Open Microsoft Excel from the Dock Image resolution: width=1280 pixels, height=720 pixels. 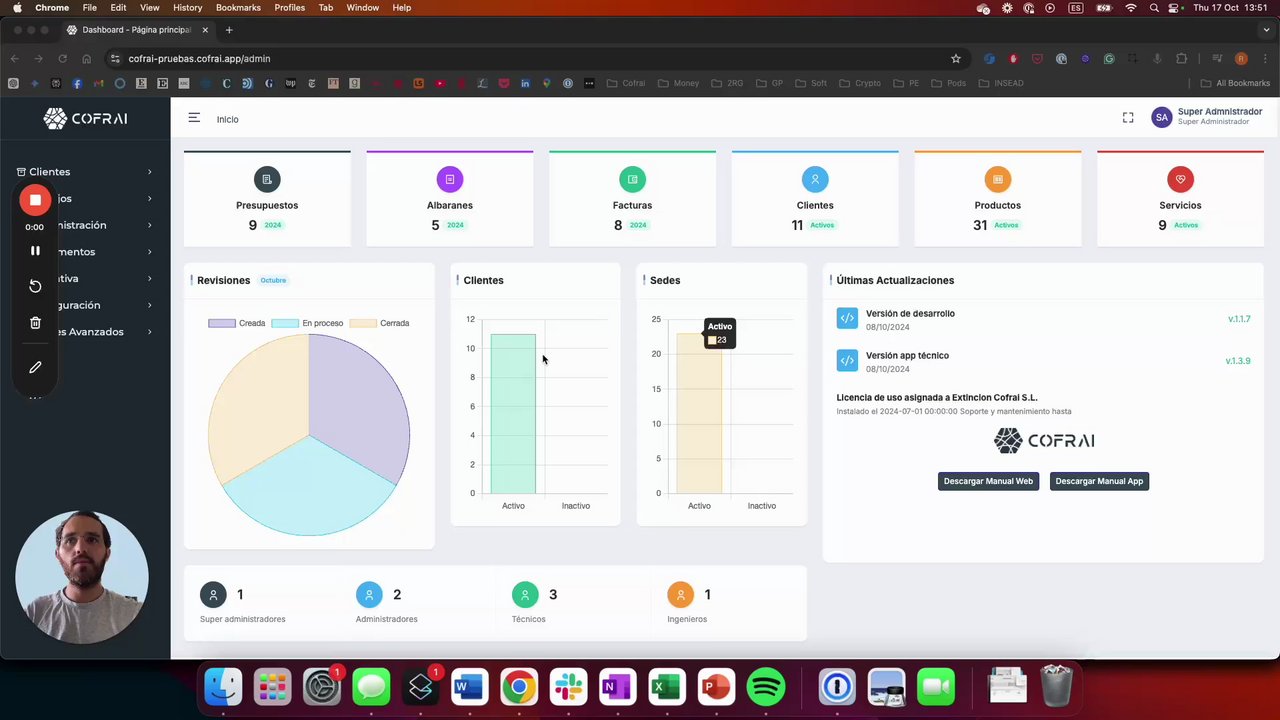pyautogui.click(x=667, y=687)
